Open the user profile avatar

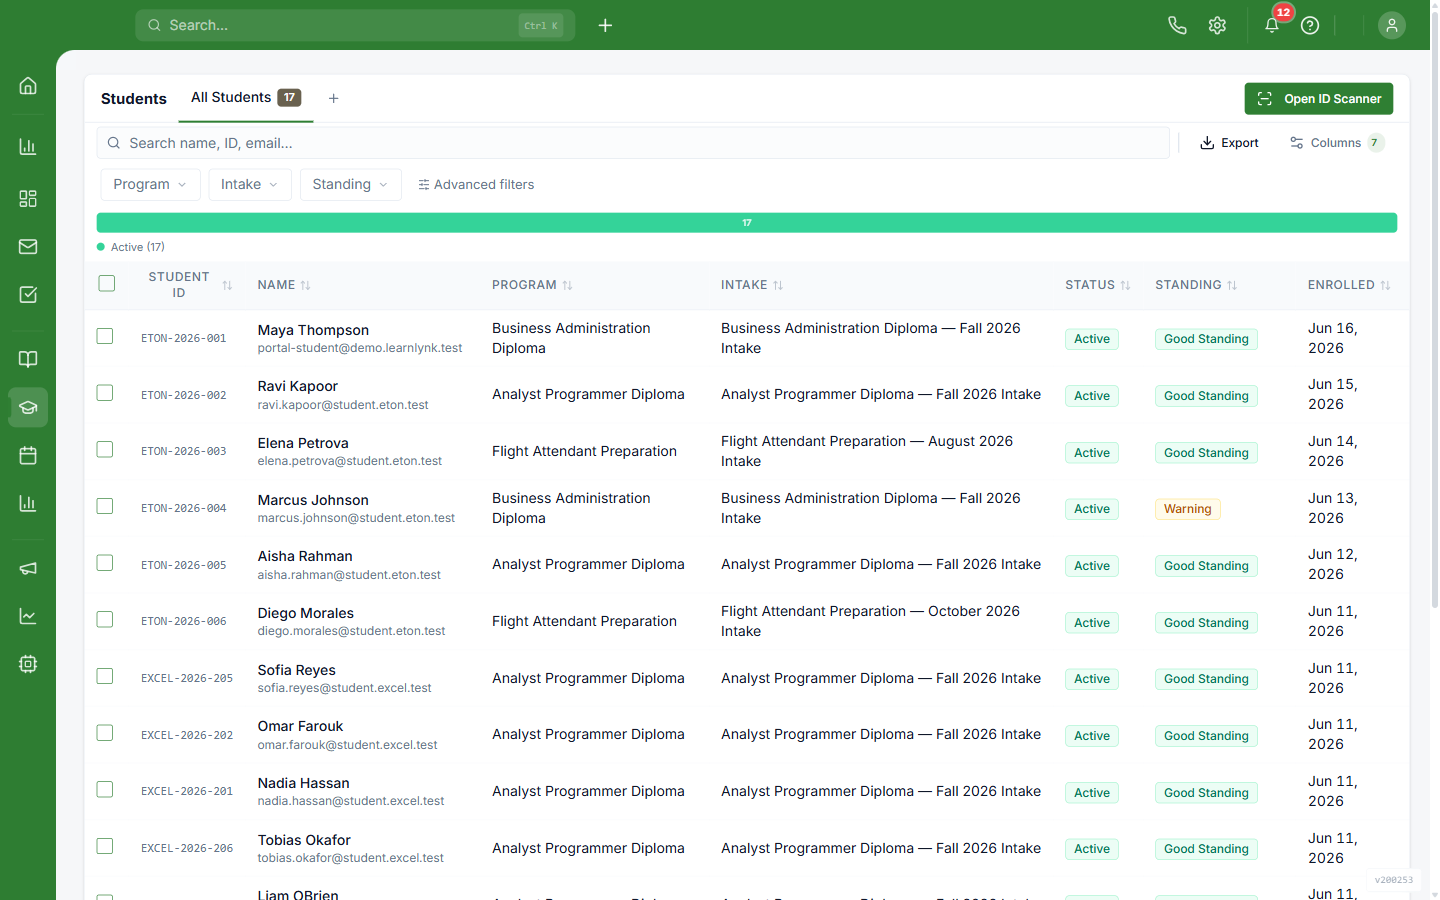point(1392,25)
